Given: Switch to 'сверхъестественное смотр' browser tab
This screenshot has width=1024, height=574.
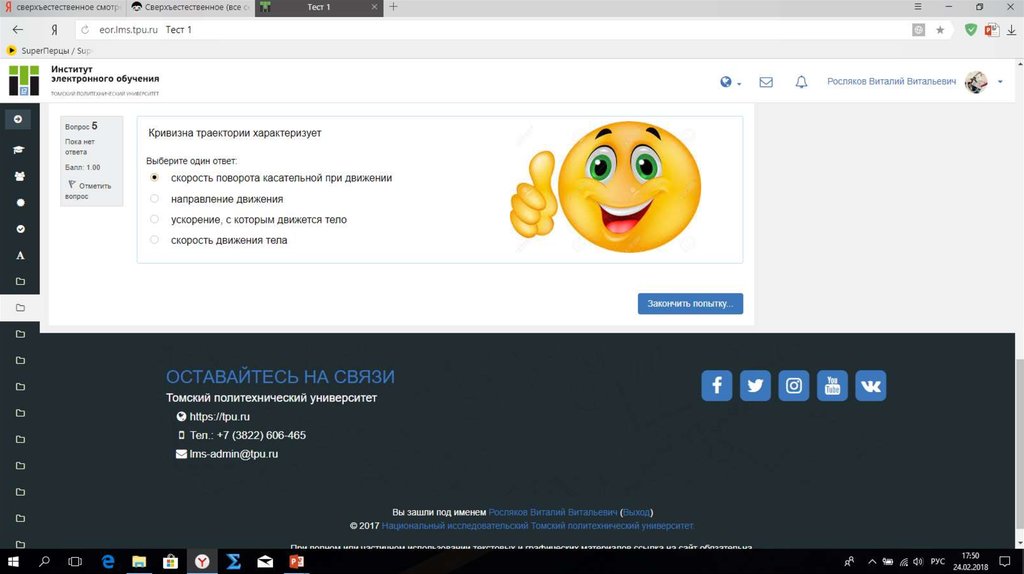Looking at the screenshot, I should tap(63, 7).
